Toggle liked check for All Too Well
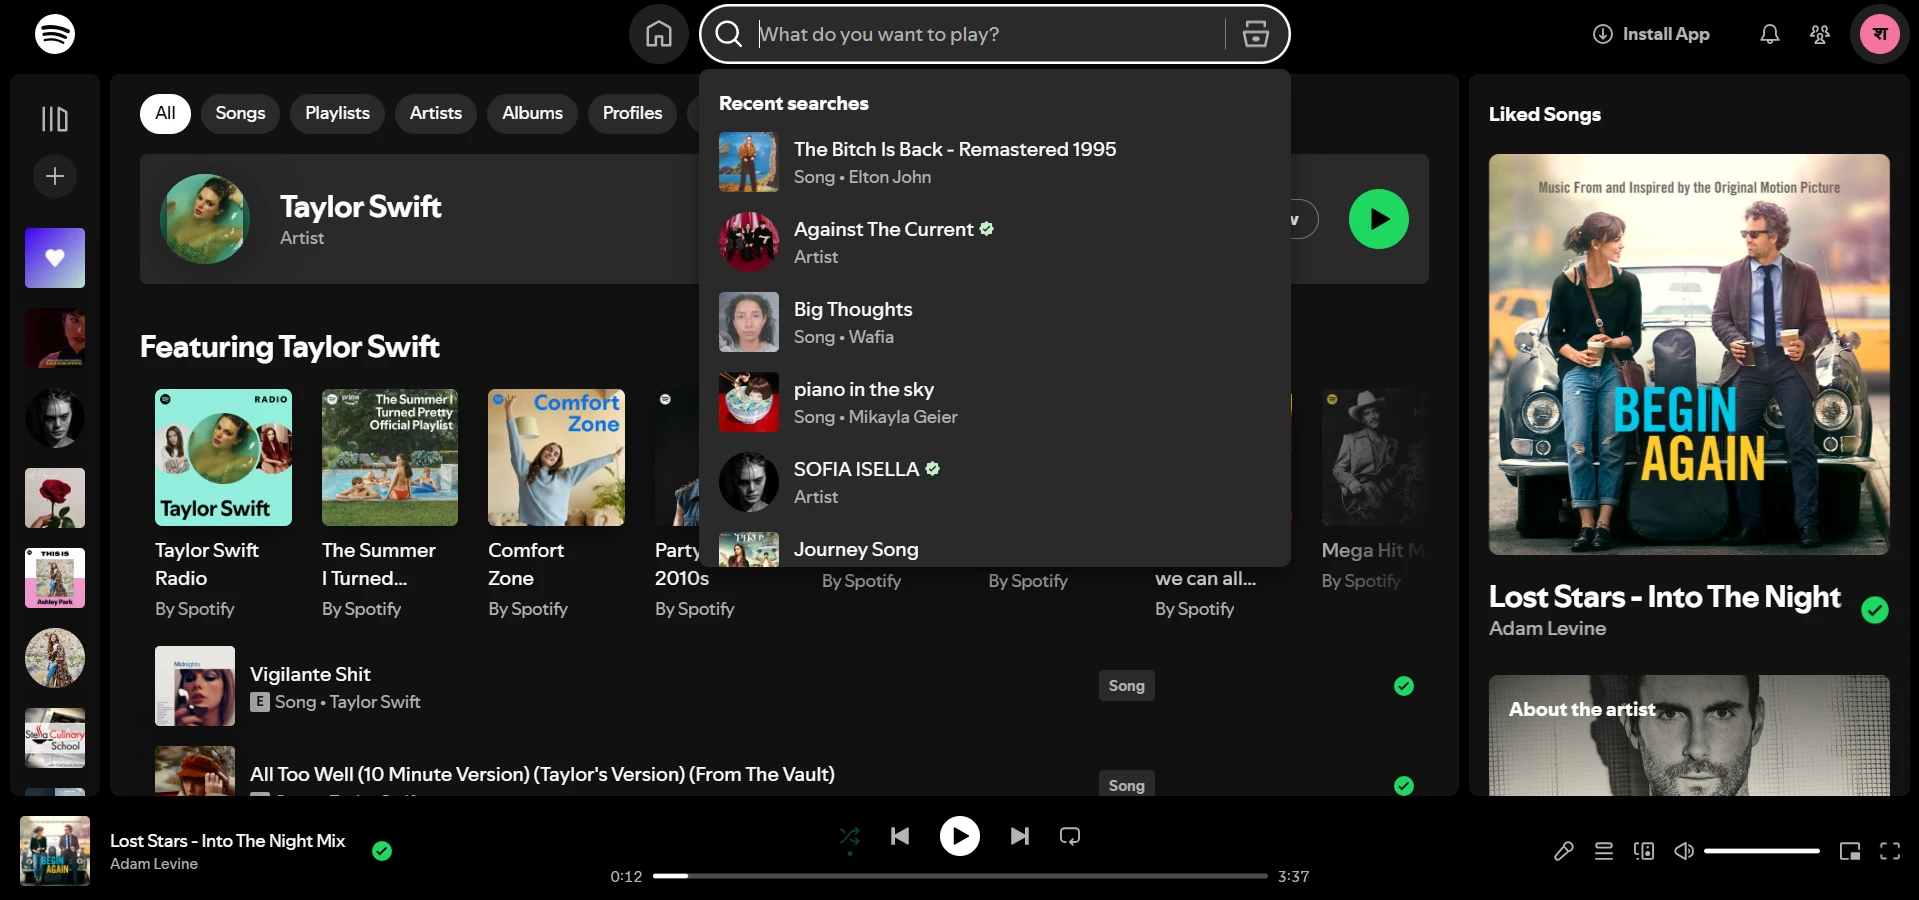The height and width of the screenshot is (900, 1919). [x=1404, y=785]
